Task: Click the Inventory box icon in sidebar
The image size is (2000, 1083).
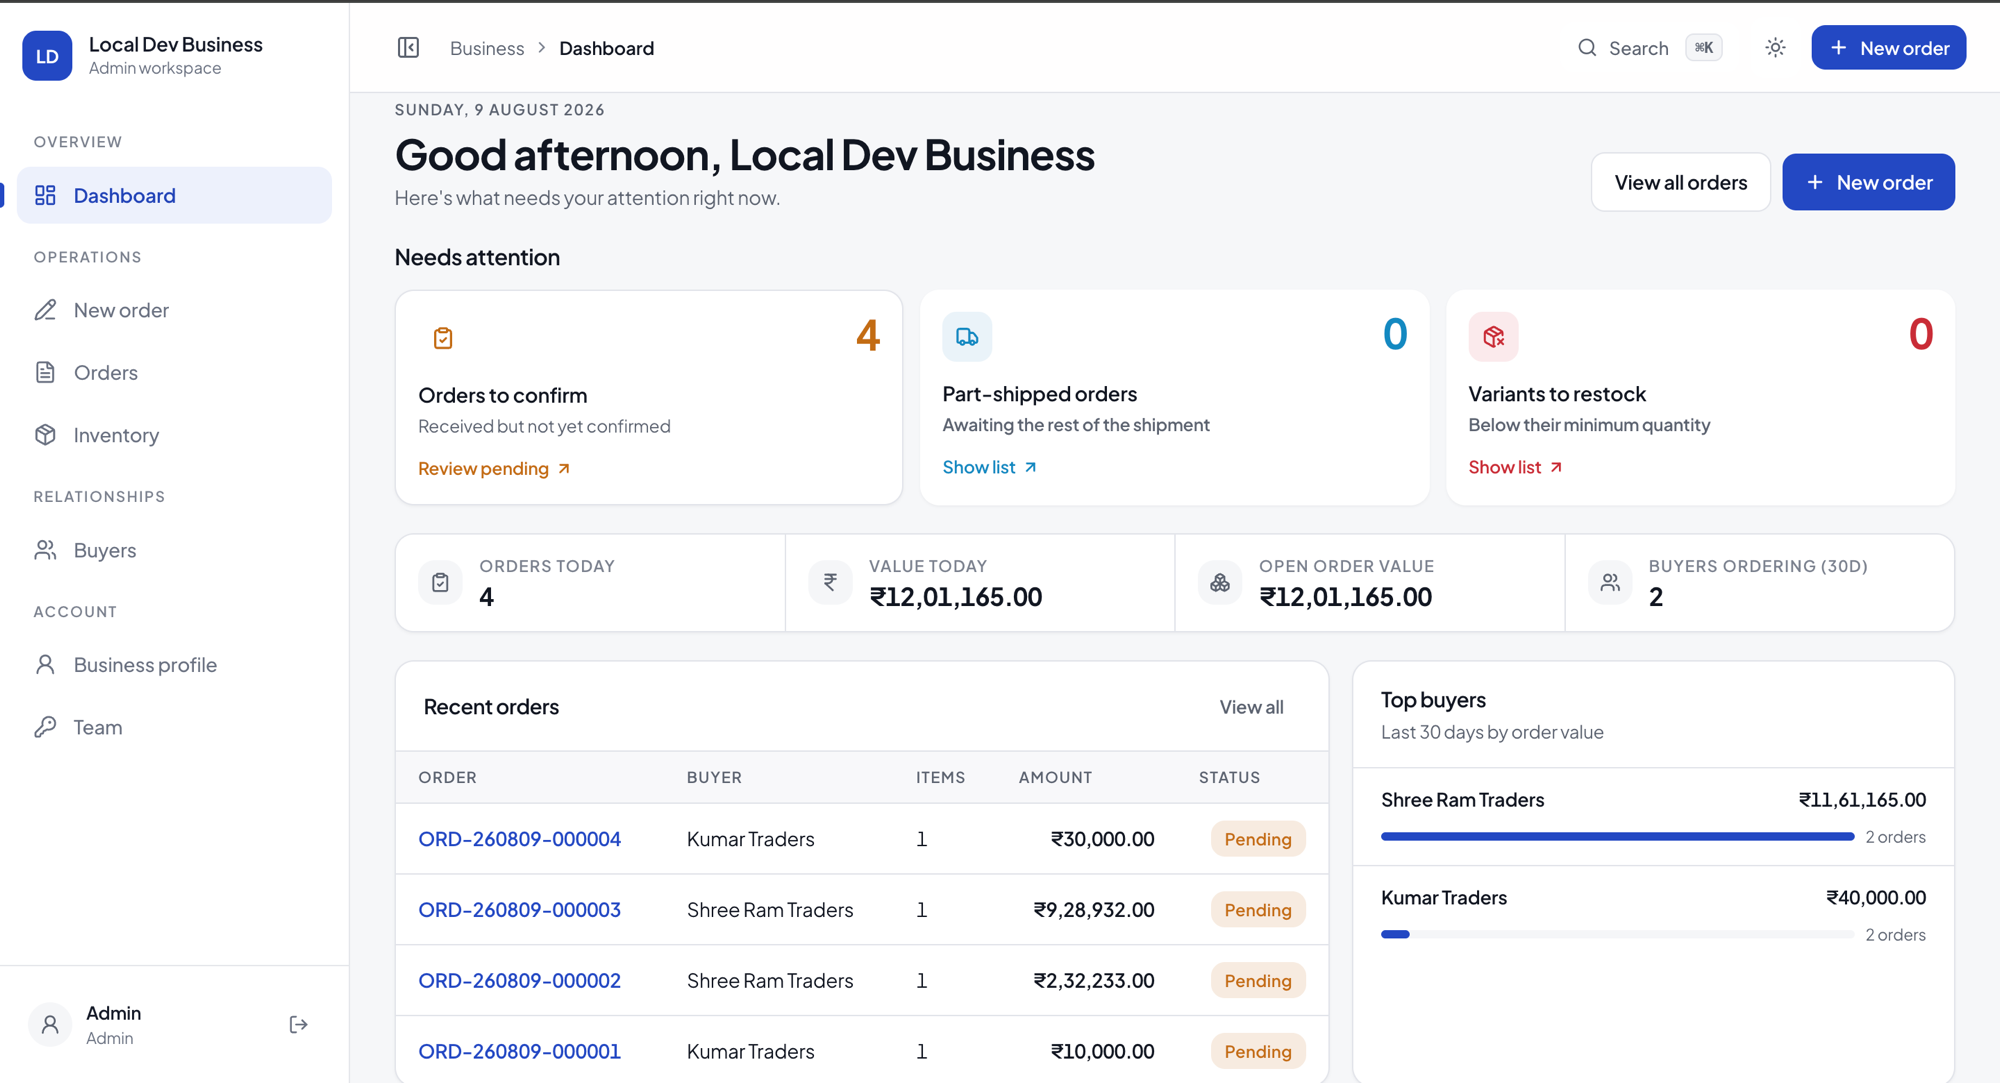Action: tap(45, 435)
